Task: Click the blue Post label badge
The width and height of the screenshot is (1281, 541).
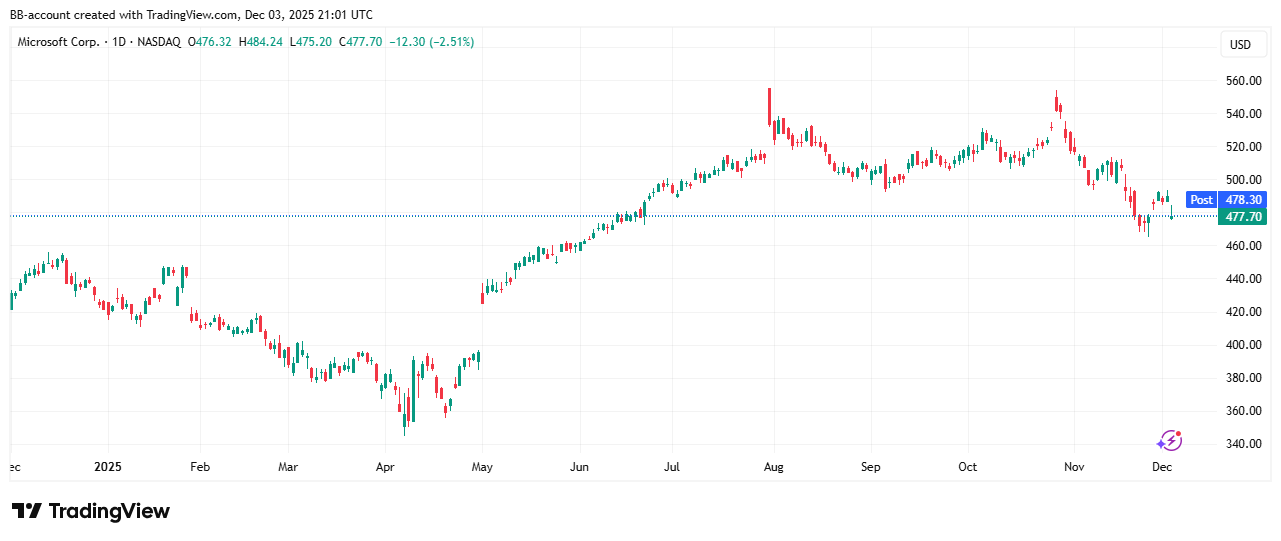Action: pyautogui.click(x=1201, y=200)
